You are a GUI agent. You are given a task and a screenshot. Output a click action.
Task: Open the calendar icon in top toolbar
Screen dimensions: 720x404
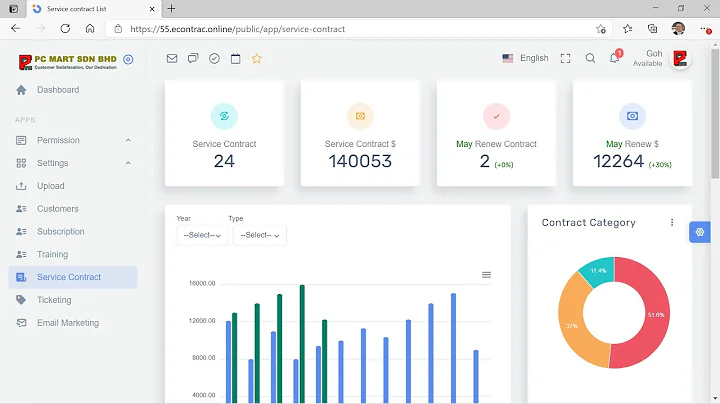point(236,58)
